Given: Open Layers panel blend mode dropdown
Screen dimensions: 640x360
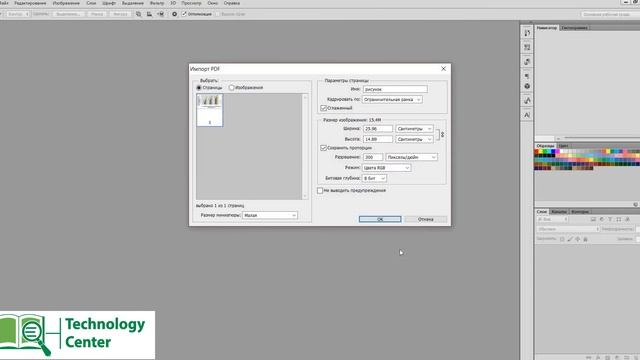Looking at the screenshot, I should click(x=568, y=229).
